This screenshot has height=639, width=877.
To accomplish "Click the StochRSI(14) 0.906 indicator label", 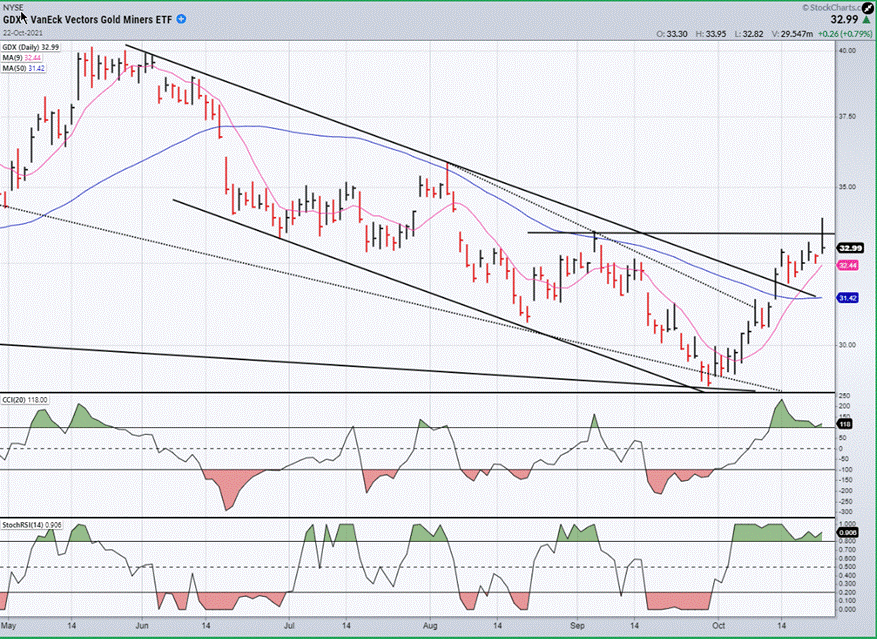I will pyautogui.click(x=32, y=525).
